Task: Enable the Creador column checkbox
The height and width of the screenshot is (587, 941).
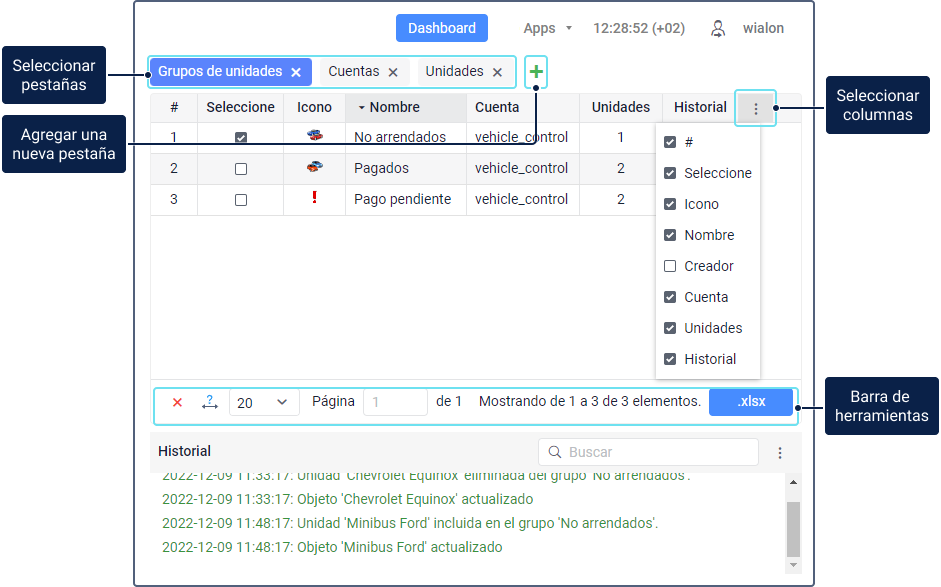Action: (670, 266)
